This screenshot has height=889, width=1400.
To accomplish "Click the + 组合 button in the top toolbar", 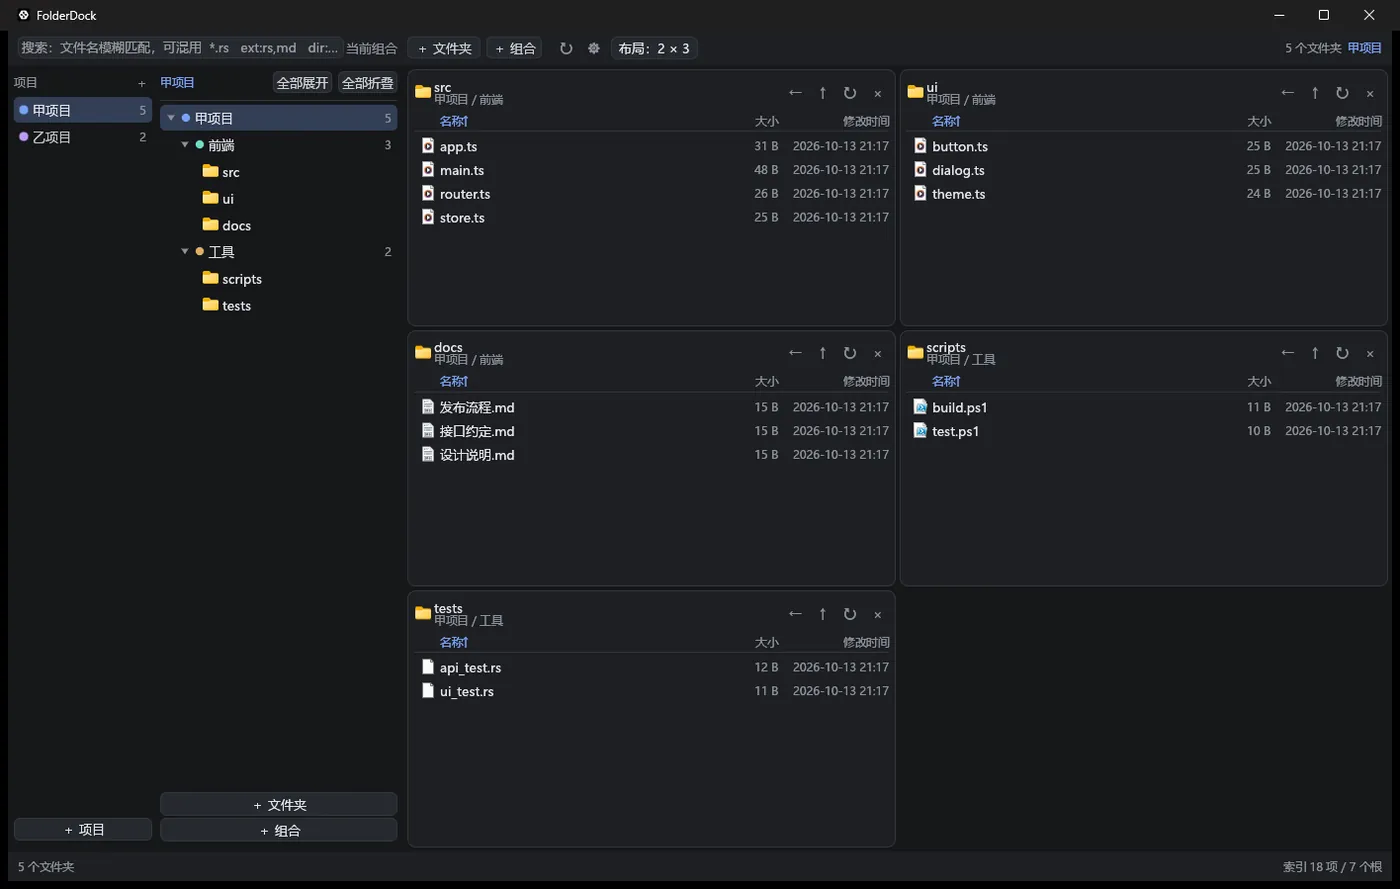I will [x=516, y=48].
